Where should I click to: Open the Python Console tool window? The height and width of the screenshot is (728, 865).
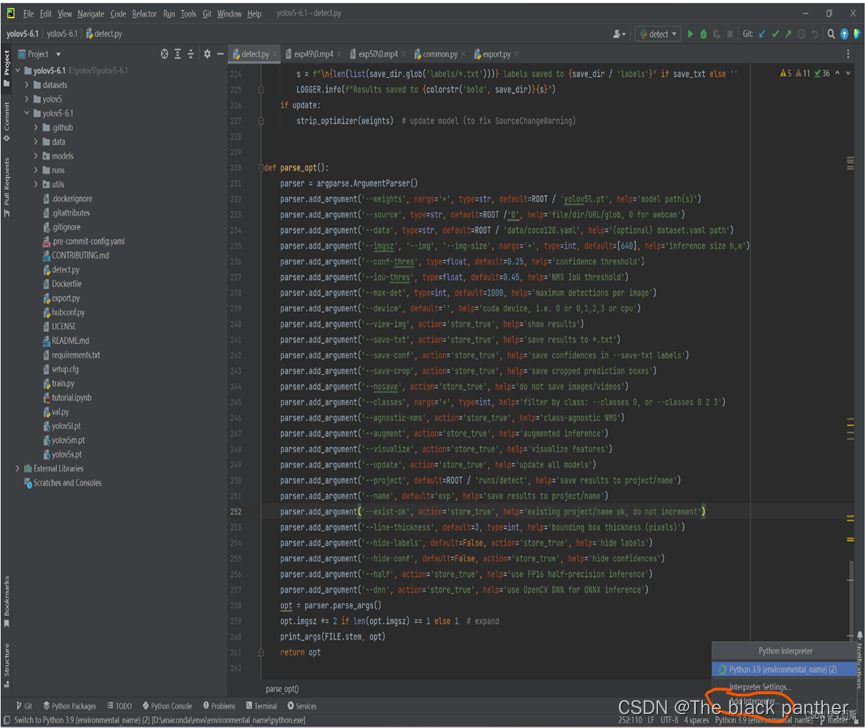[167, 706]
